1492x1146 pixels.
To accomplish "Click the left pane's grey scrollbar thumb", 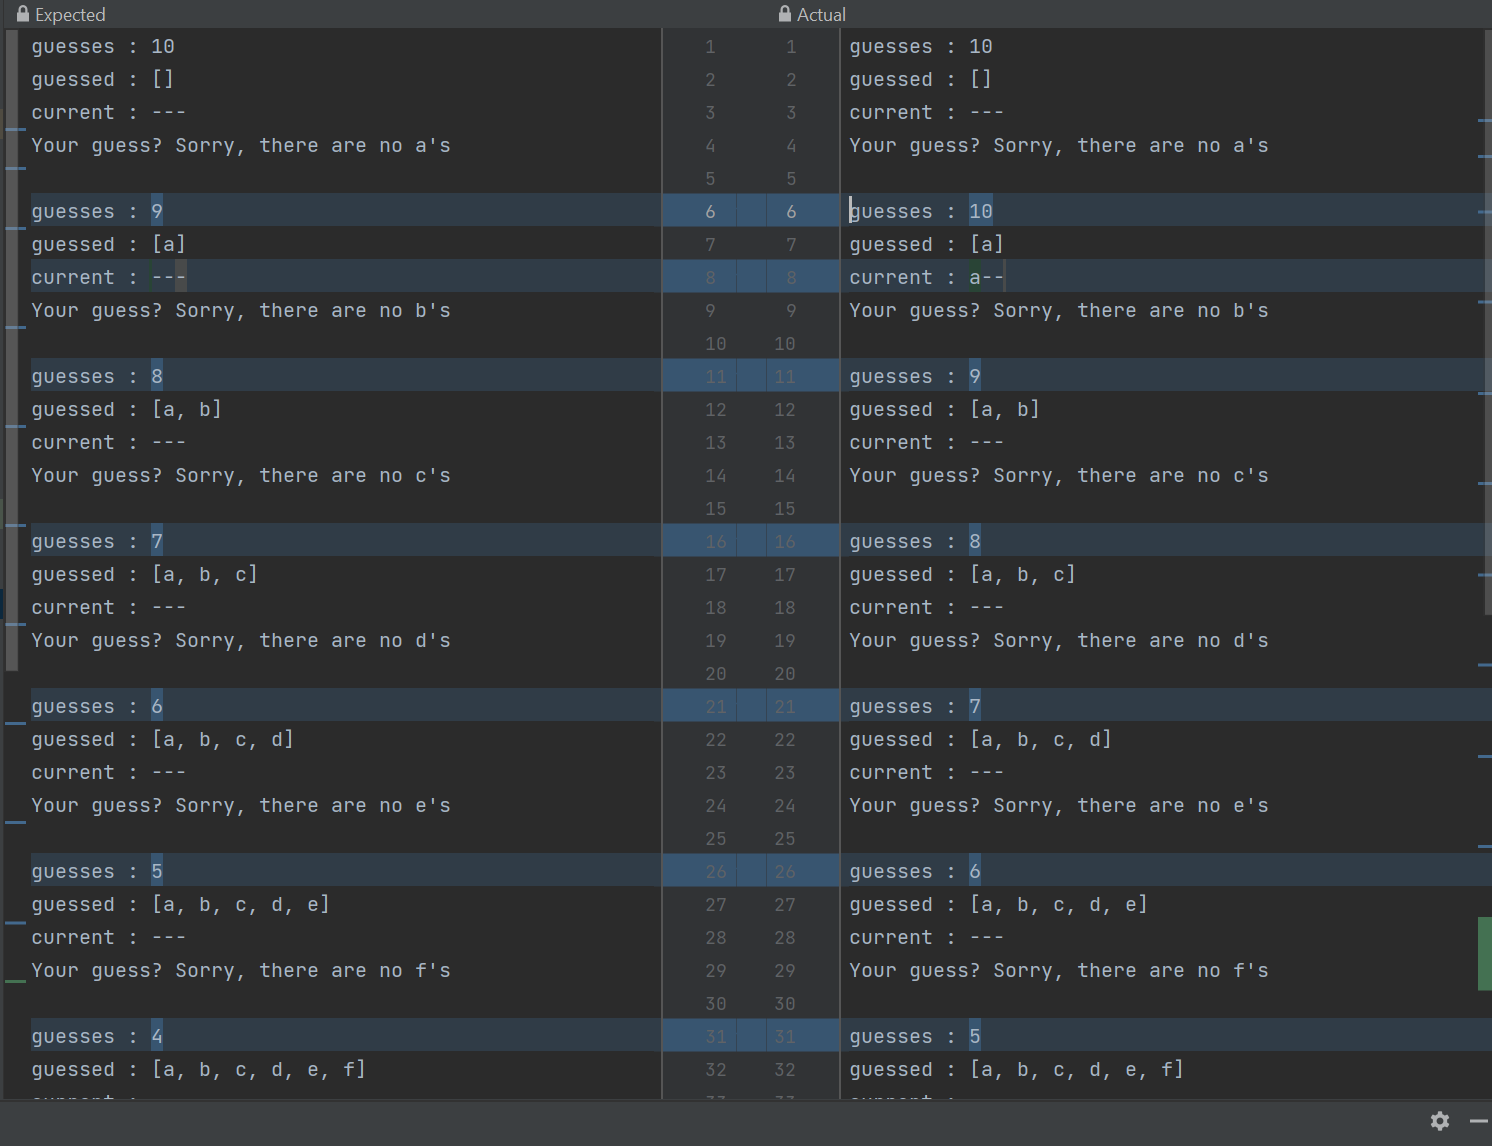I will [x=11, y=350].
